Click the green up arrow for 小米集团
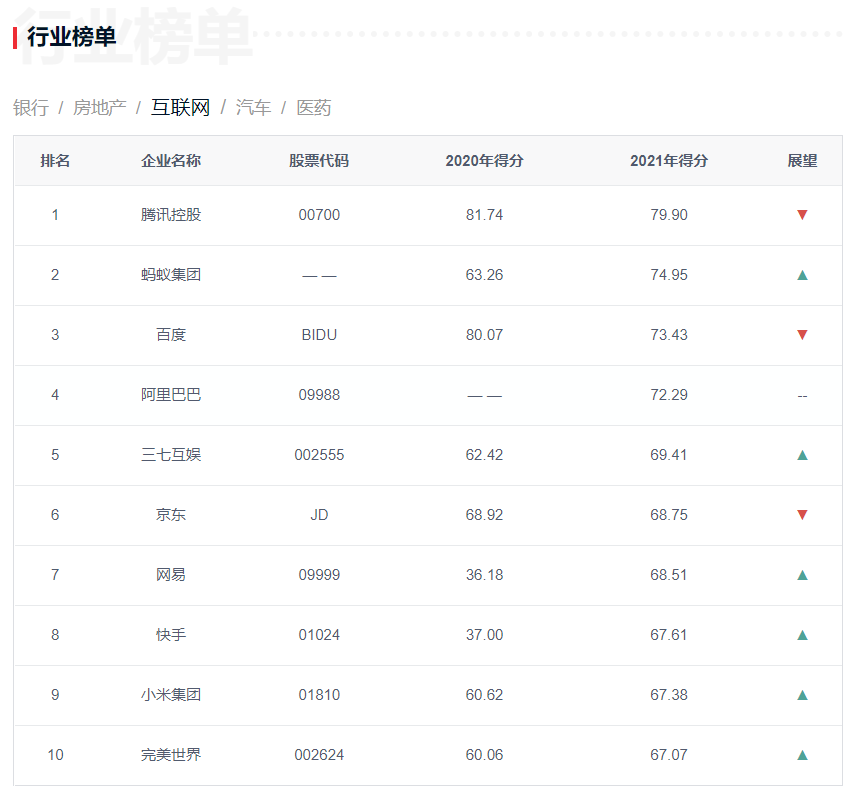Screen dimensions: 862x797 [x=802, y=695]
